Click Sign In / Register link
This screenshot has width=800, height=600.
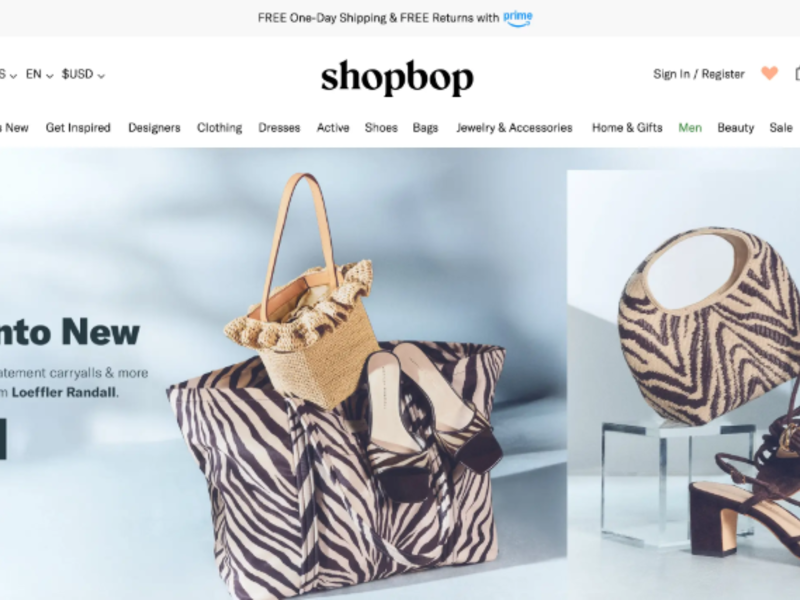(x=698, y=74)
